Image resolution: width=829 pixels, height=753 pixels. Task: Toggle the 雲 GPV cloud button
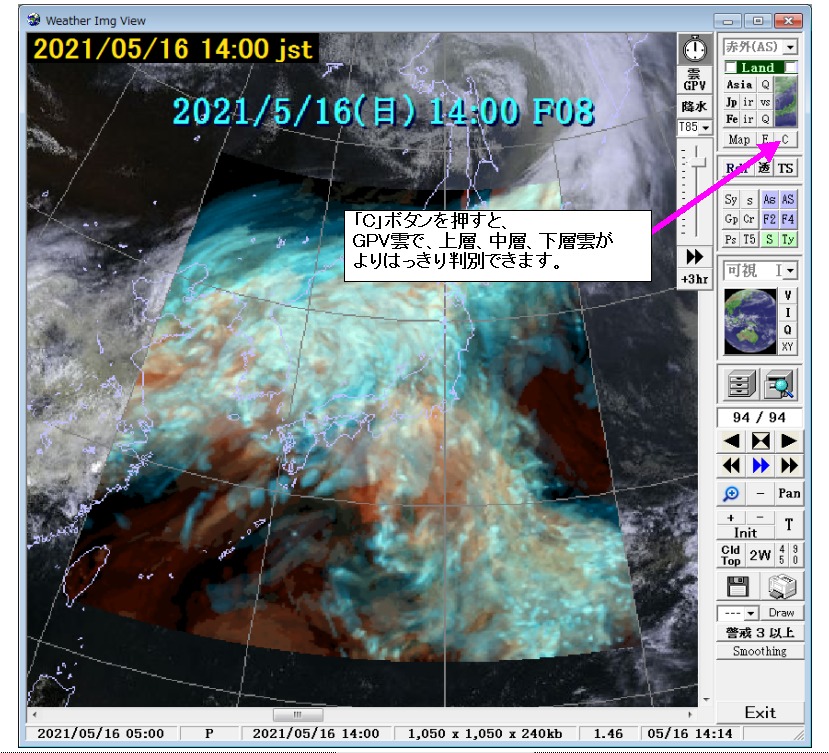tap(693, 80)
